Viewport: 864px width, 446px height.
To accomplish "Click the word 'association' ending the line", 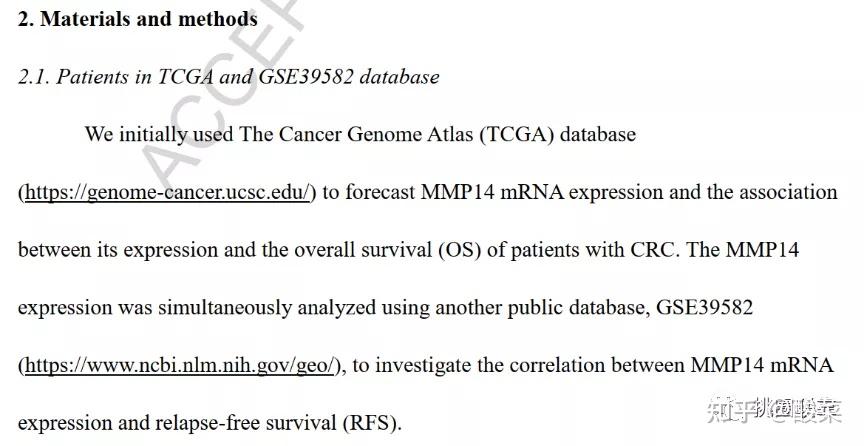I will [788, 192].
